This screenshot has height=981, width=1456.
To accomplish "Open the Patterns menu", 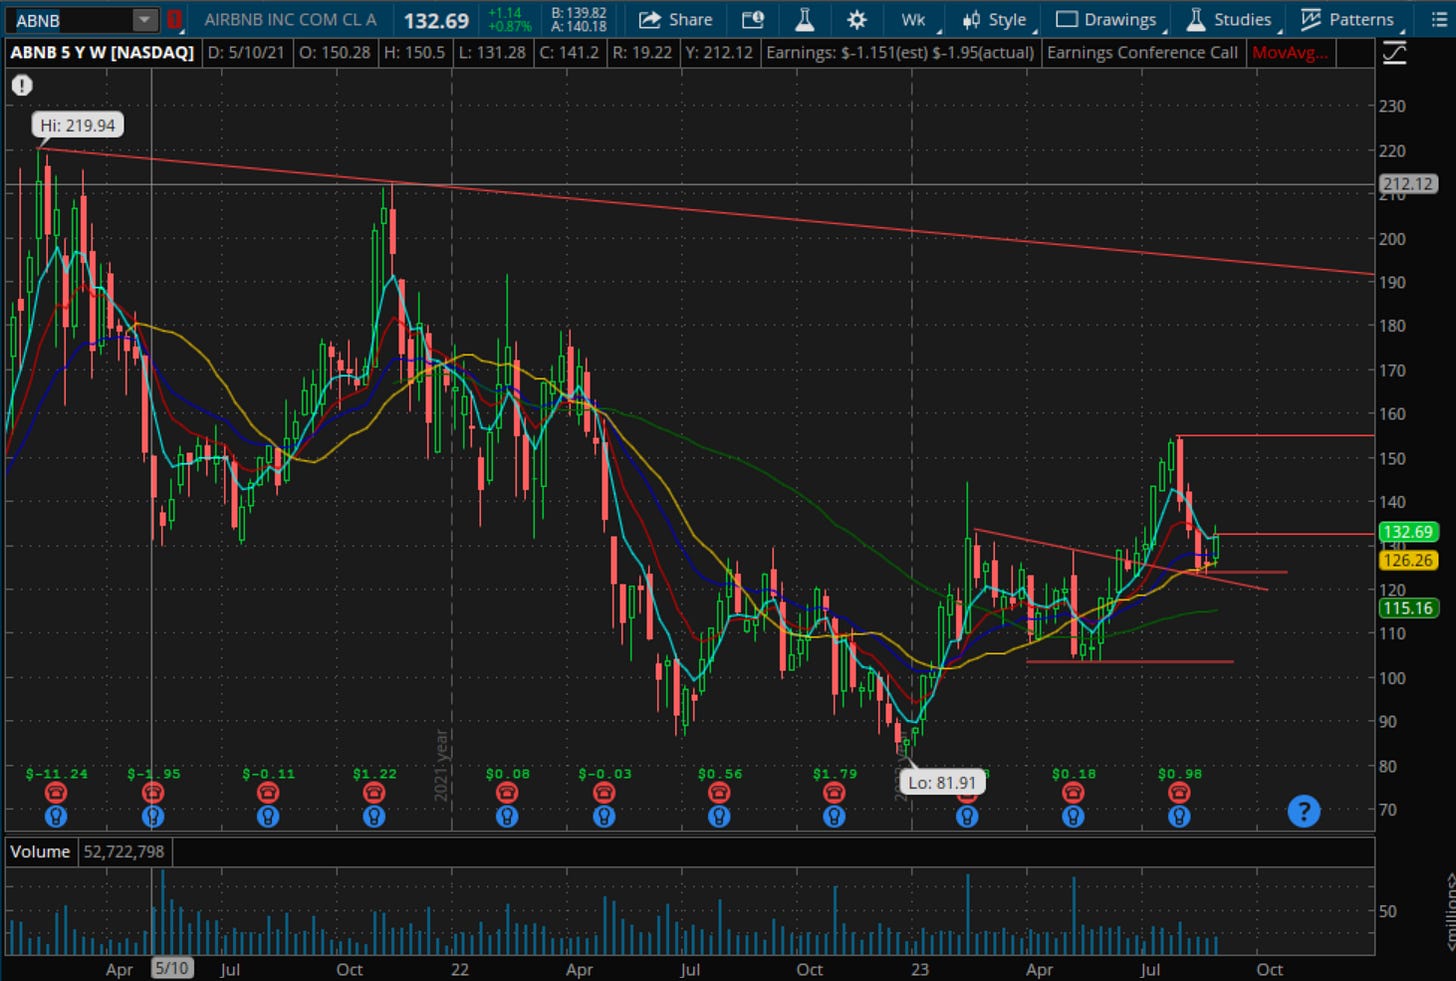I will 1349,20.
